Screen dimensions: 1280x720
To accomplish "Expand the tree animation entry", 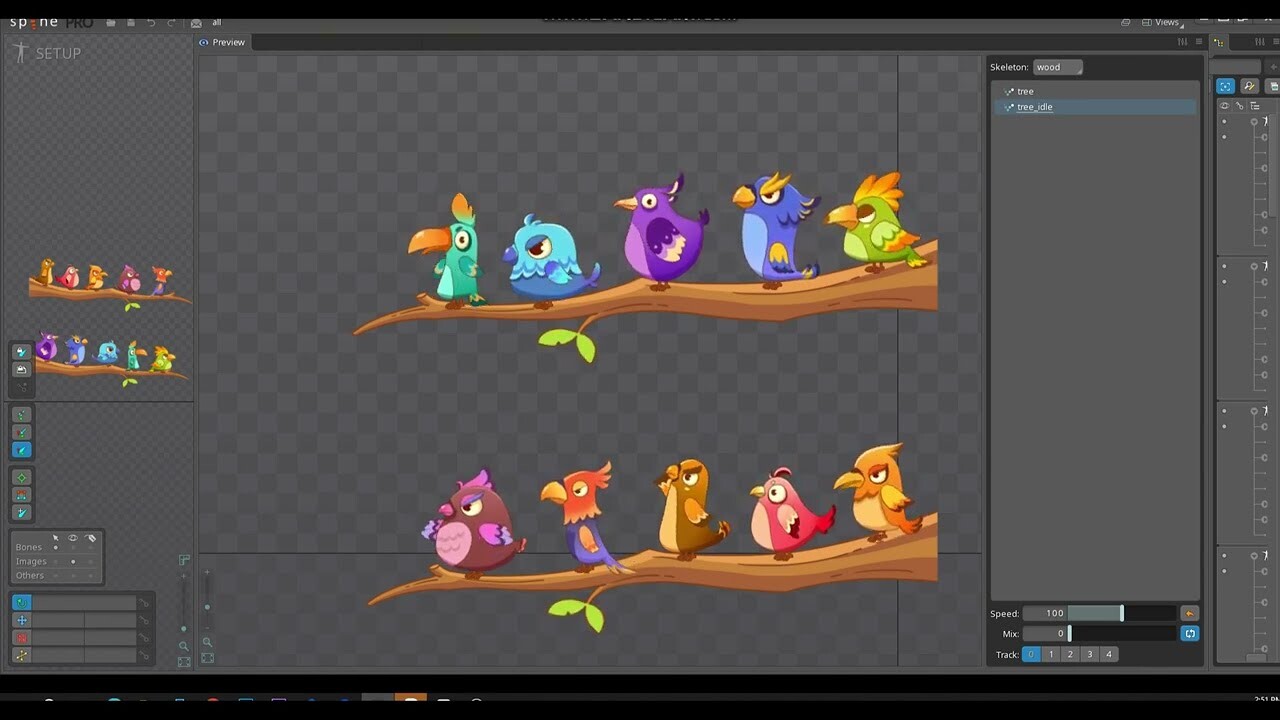I will tap(1008, 91).
